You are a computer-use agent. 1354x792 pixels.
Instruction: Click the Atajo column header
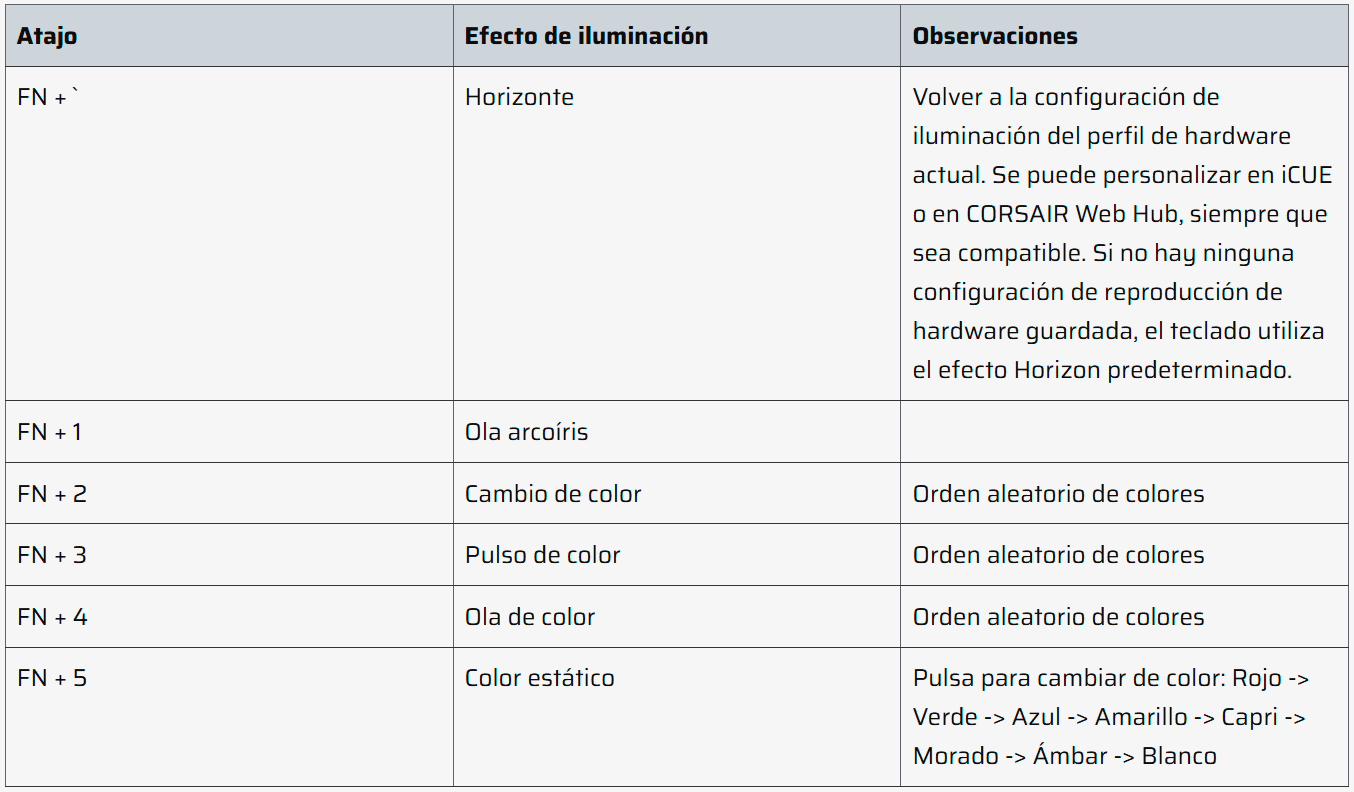229,36
